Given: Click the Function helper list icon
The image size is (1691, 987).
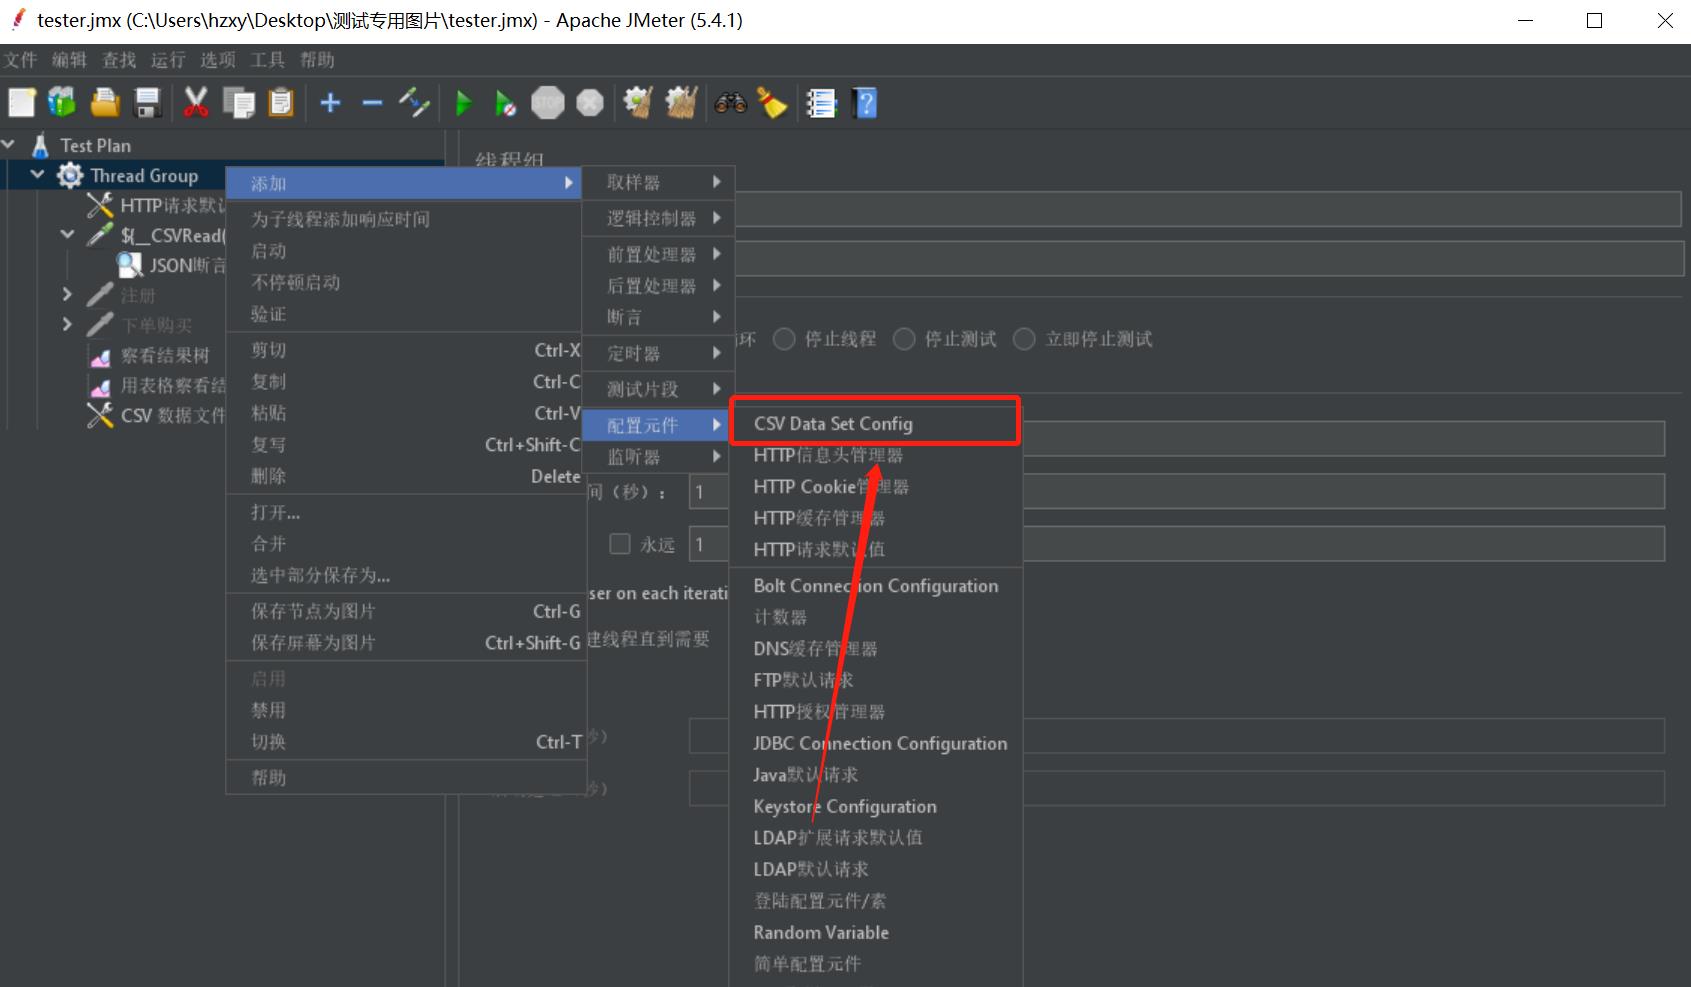Looking at the screenshot, I should point(821,102).
